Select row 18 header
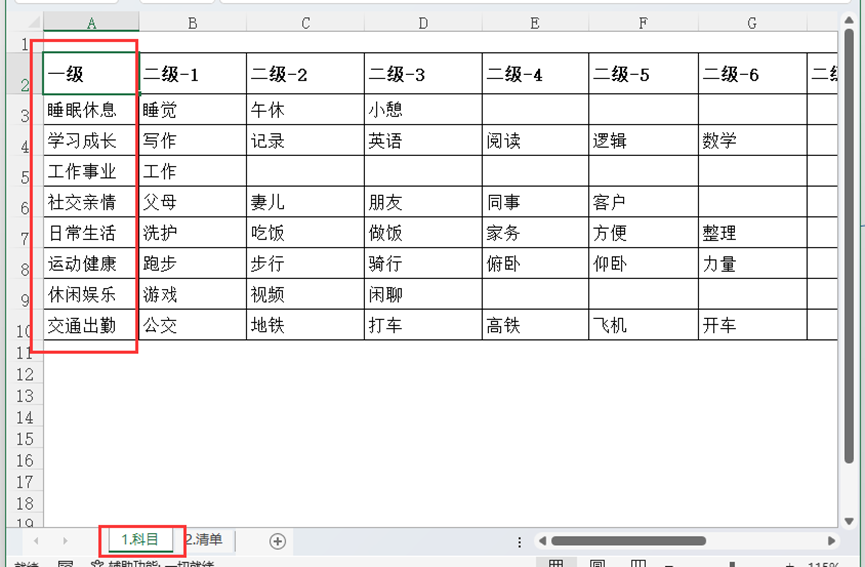Image resolution: width=865 pixels, height=567 pixels. coord(25,504)
